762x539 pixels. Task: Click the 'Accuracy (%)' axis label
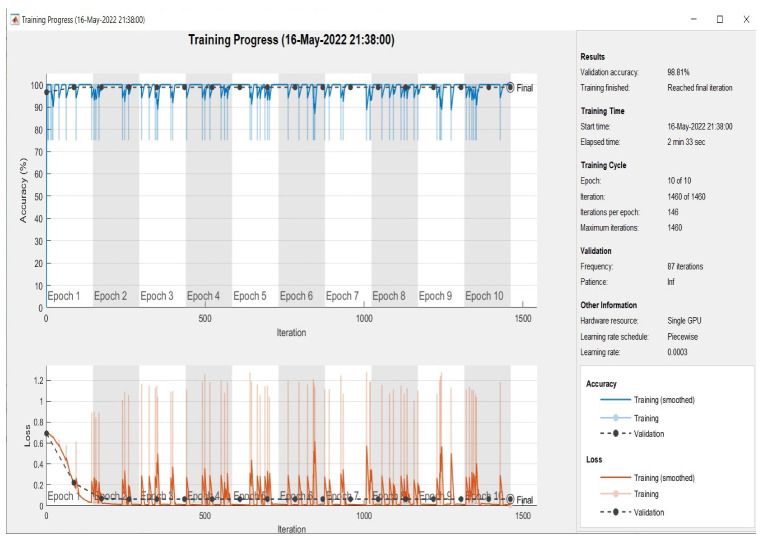(x=23, y=191)
